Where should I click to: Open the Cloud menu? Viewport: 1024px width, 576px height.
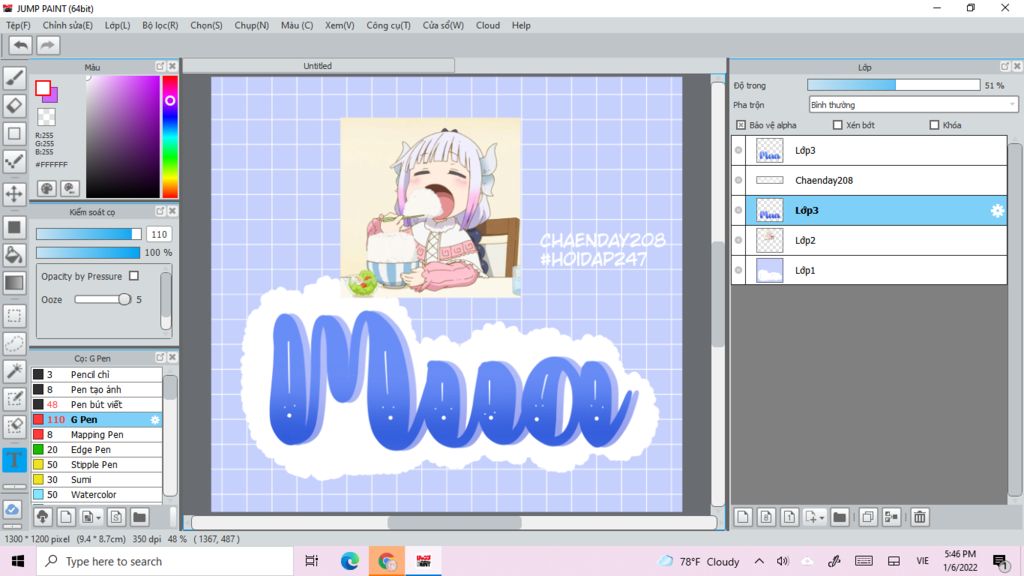pos(488,25)
